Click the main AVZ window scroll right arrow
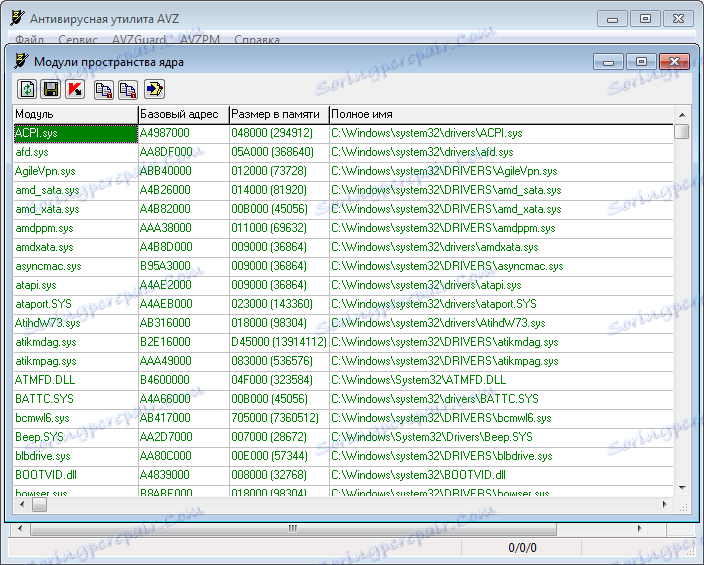 coord(640,529)
